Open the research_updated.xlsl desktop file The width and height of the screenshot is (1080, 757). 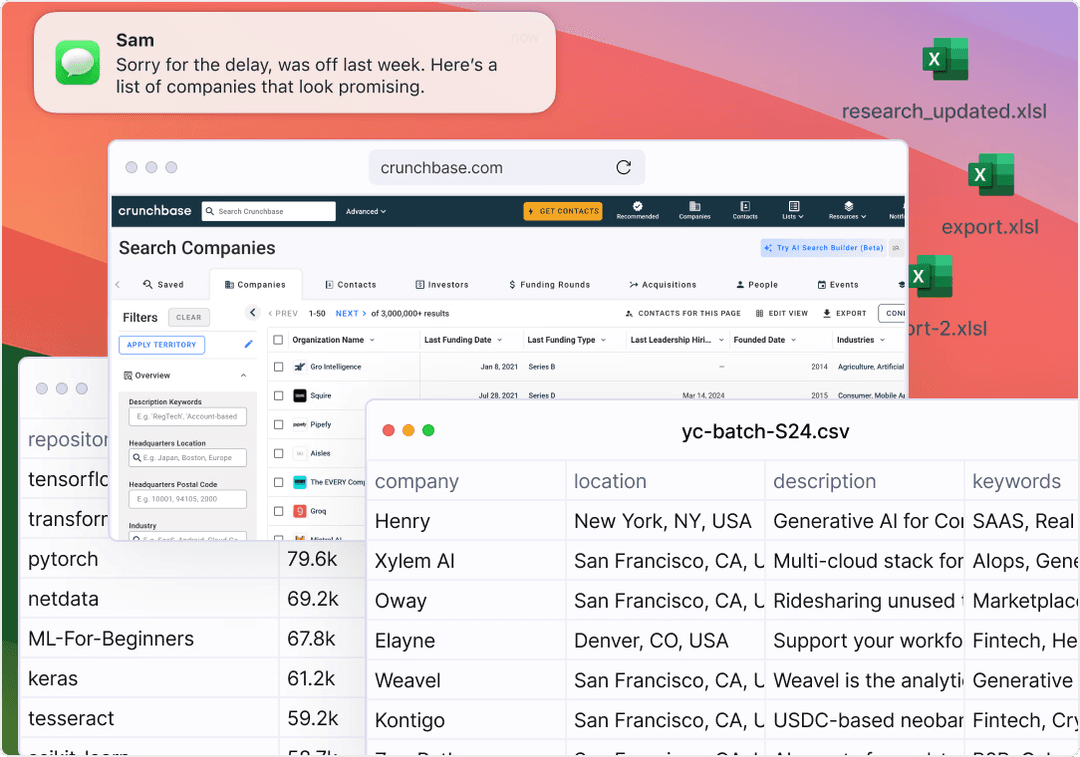coord(945,59)
